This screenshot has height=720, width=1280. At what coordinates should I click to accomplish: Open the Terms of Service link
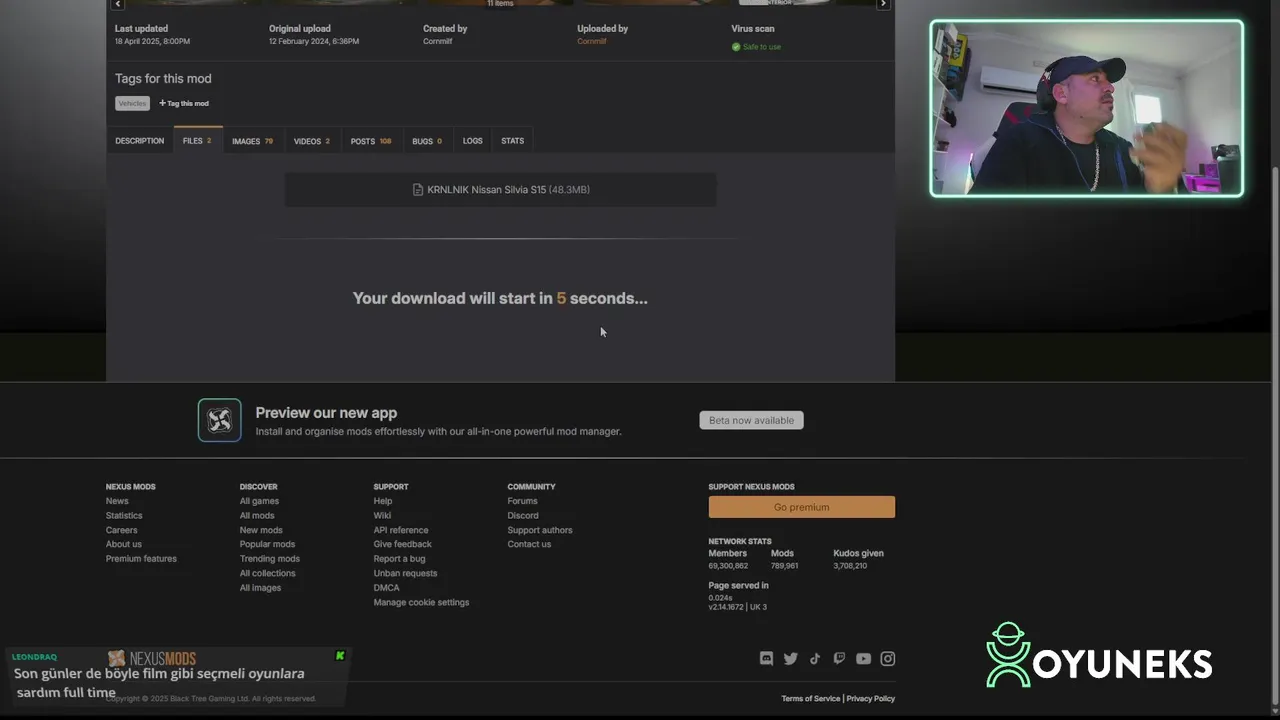810,698
